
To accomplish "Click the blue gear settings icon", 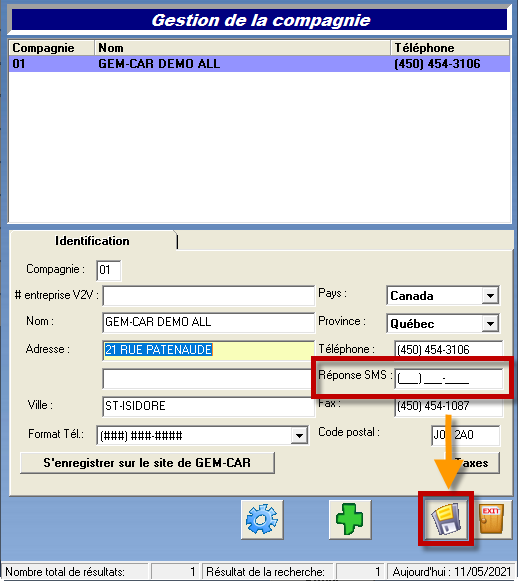I will pos(262,519).
